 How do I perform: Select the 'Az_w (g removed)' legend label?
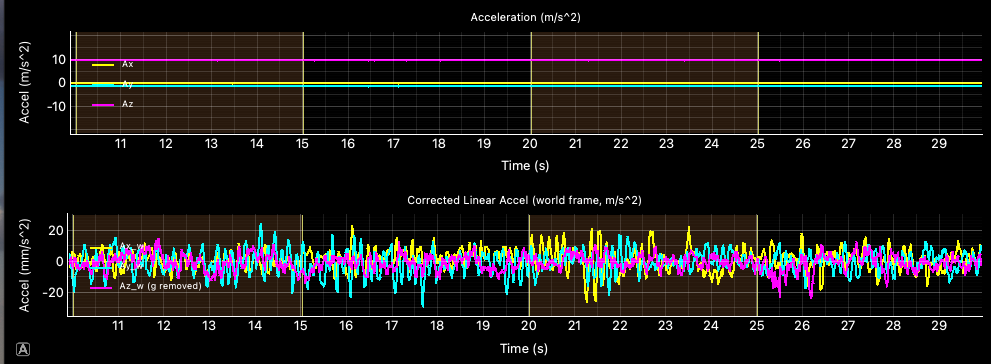[x=160, y=286]
